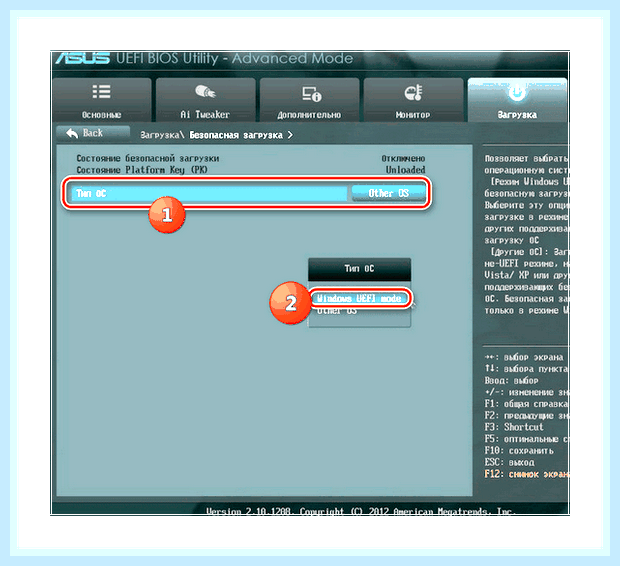Choose Other OS in the popup list
The image size is (620, 566).
pos(337,311)
